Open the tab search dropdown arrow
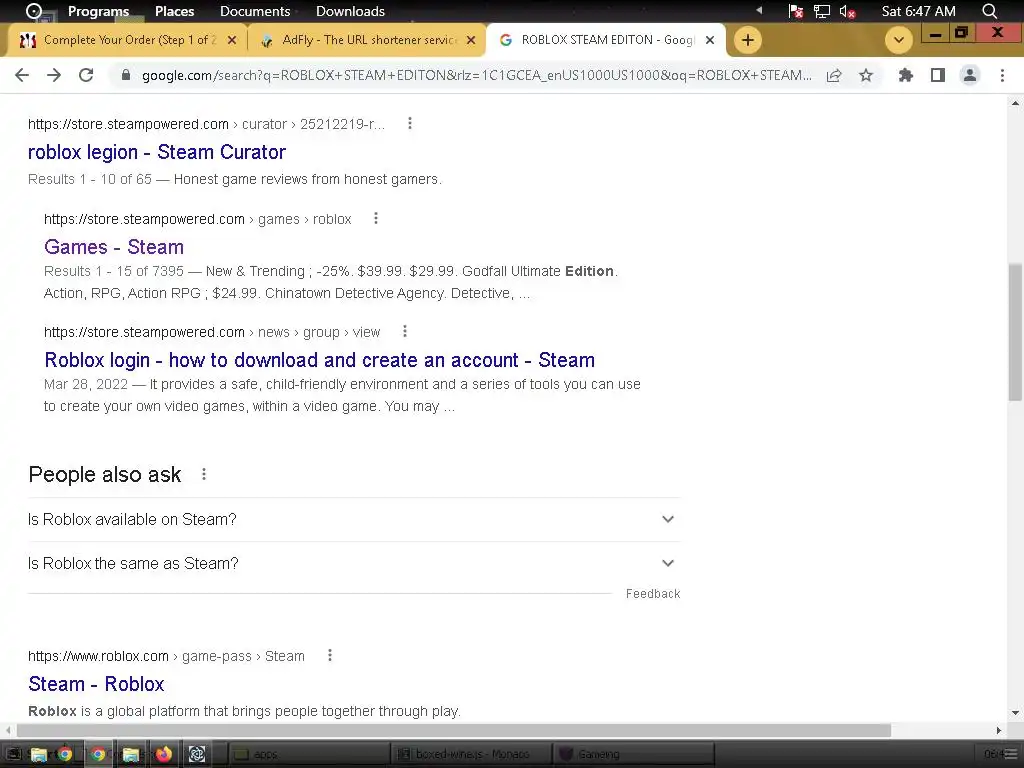The height and width of the screenshot is (768, 1024). [x=899, y=40]
